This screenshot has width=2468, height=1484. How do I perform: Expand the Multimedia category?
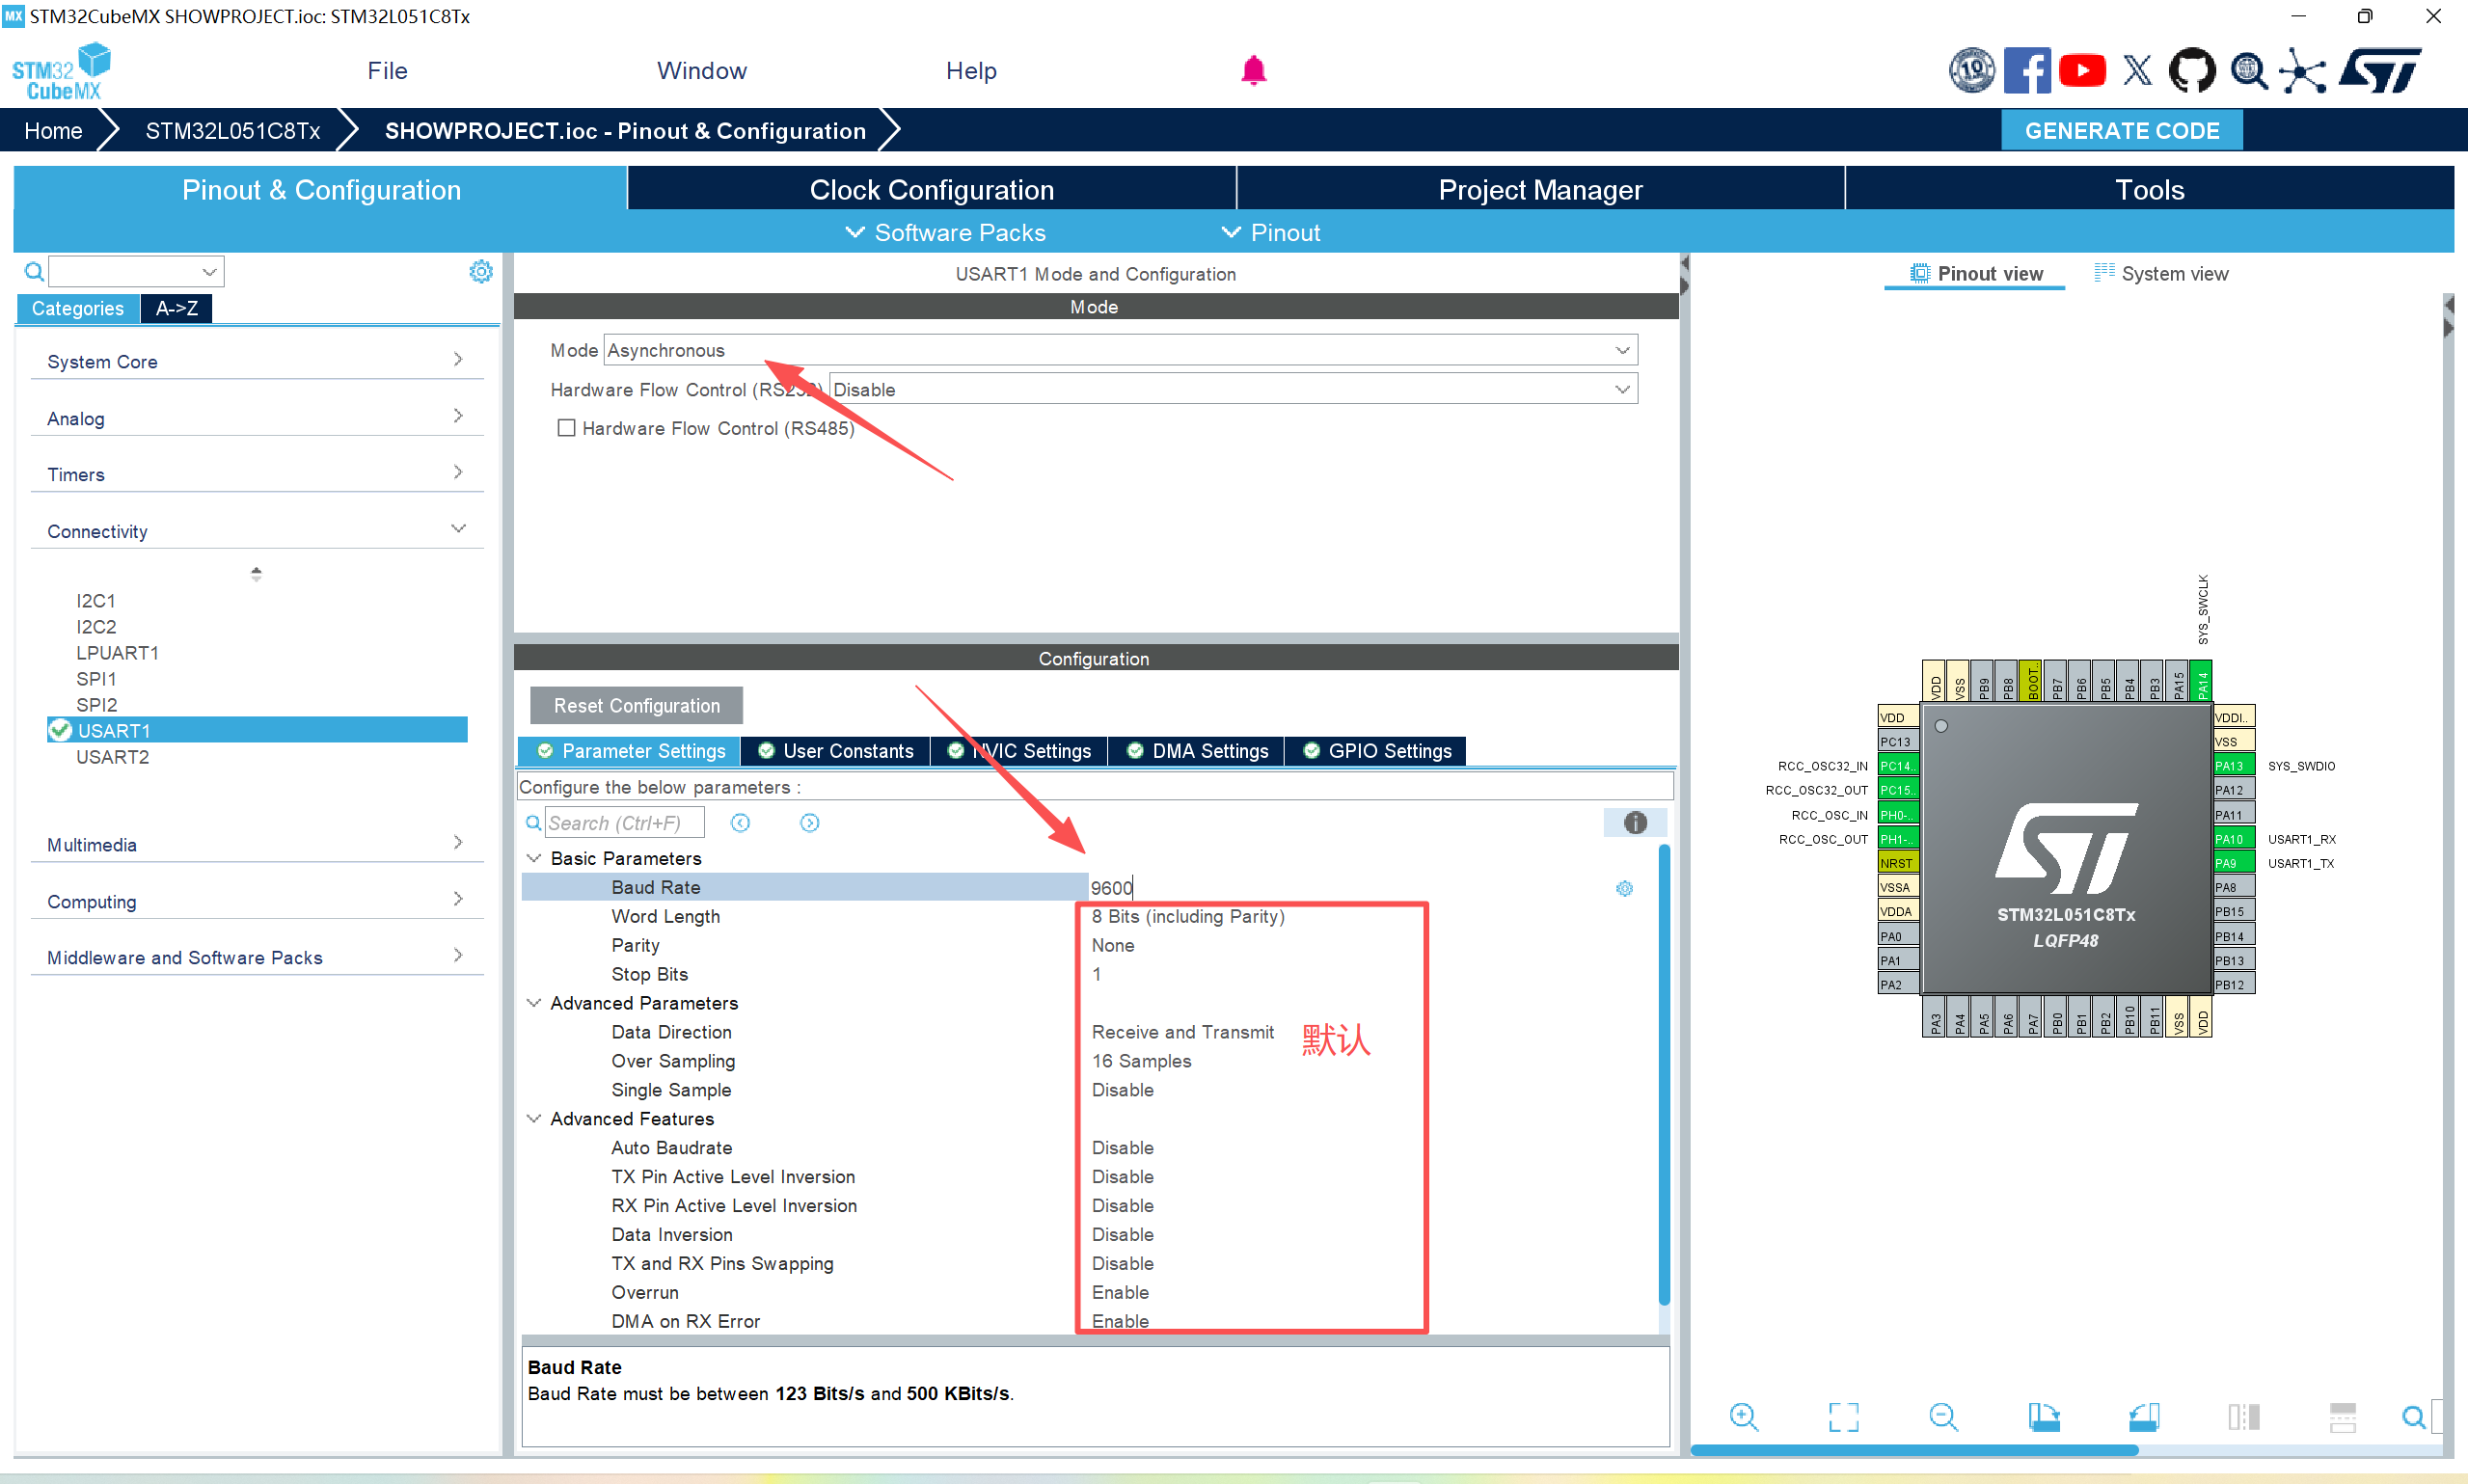257,844
